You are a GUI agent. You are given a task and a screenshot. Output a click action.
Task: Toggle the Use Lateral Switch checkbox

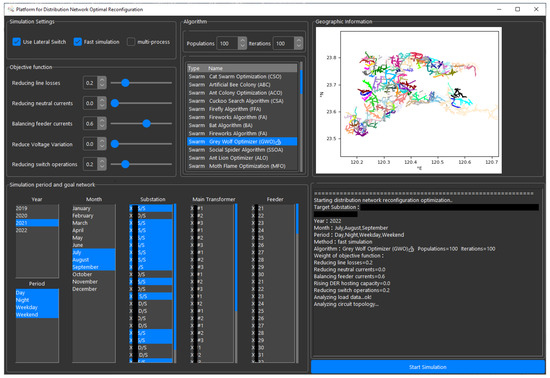coord(16,42)
